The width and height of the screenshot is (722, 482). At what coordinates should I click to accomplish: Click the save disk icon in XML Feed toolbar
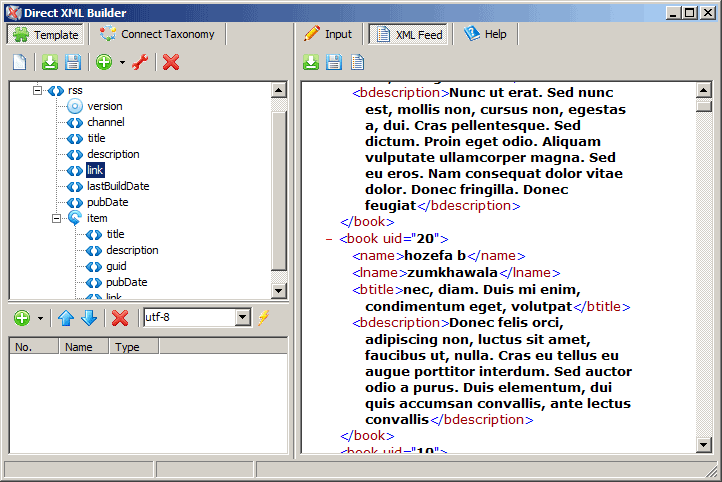tap(334, 63)
